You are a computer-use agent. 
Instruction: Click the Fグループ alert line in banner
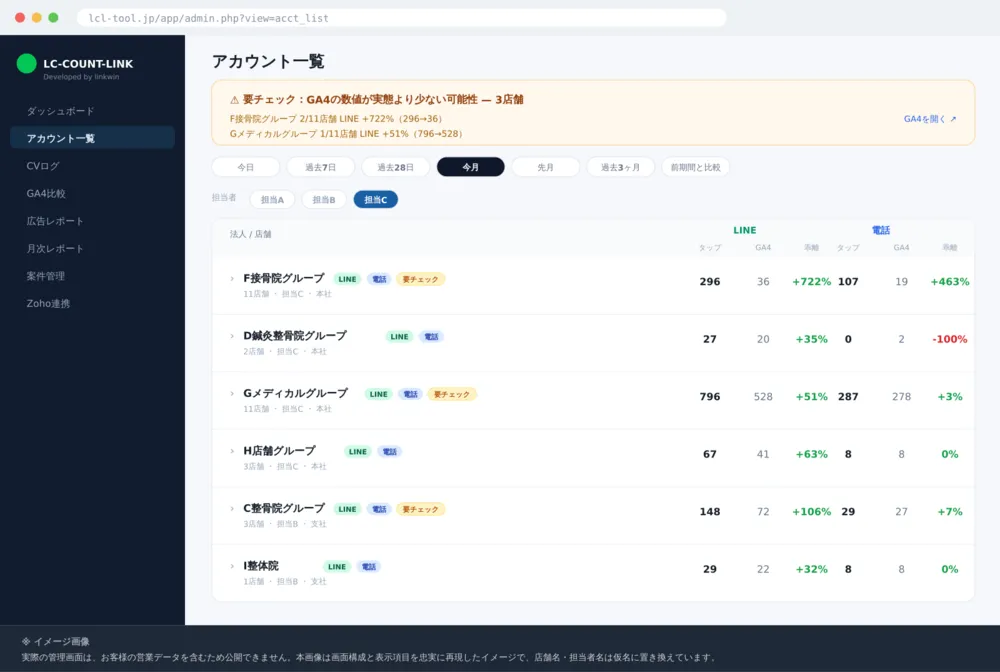[x=336, y=119]
